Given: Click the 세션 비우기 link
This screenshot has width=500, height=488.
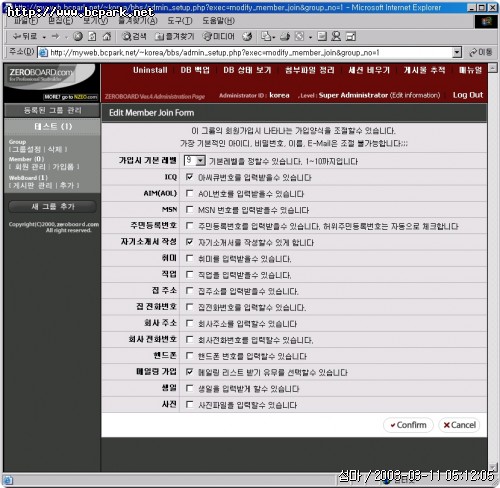Looking at the screenshot, I should pyautogui.click(x=369, y=70).
